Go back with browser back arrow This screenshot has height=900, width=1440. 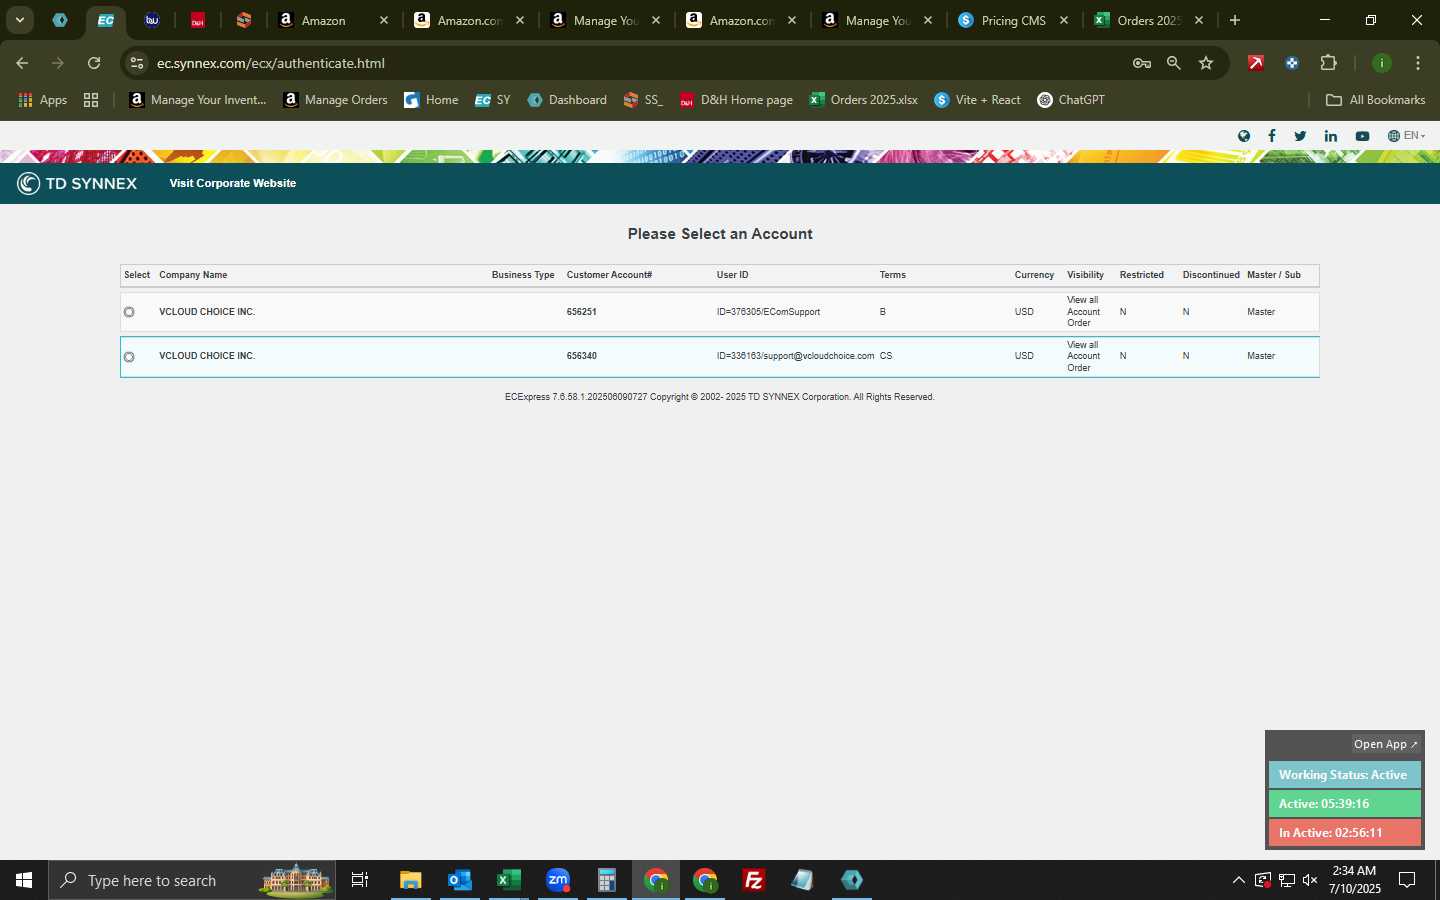click(22, 63)
